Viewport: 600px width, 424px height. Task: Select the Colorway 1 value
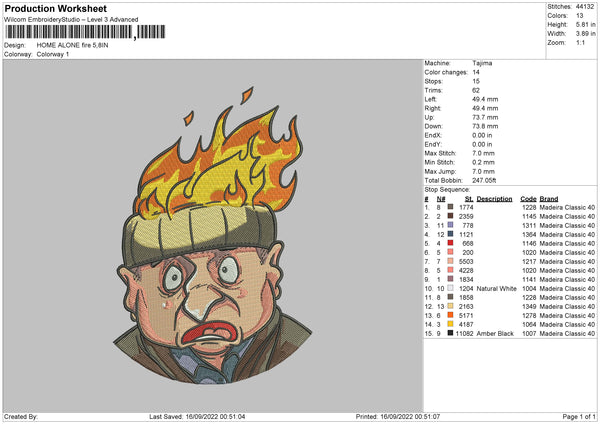(x=53, y=54)
